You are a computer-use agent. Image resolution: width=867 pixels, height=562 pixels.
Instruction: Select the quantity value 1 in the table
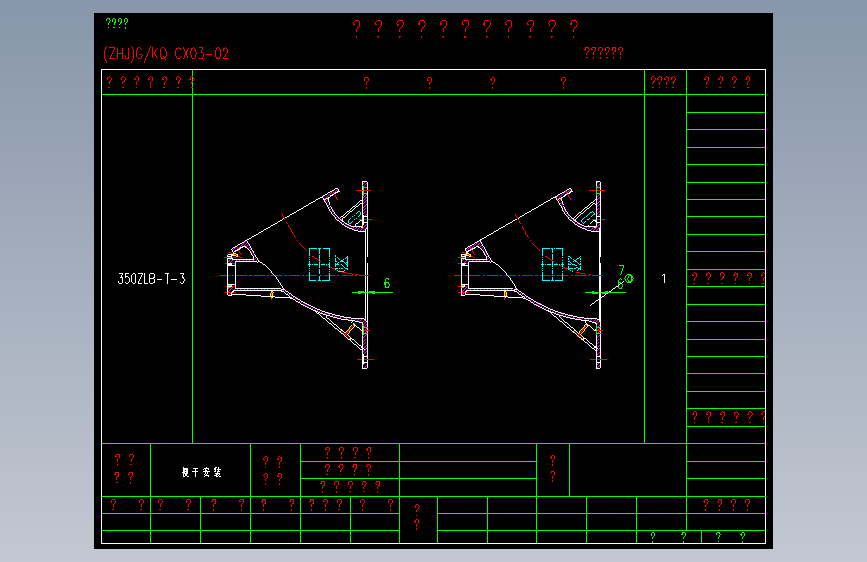664,279
